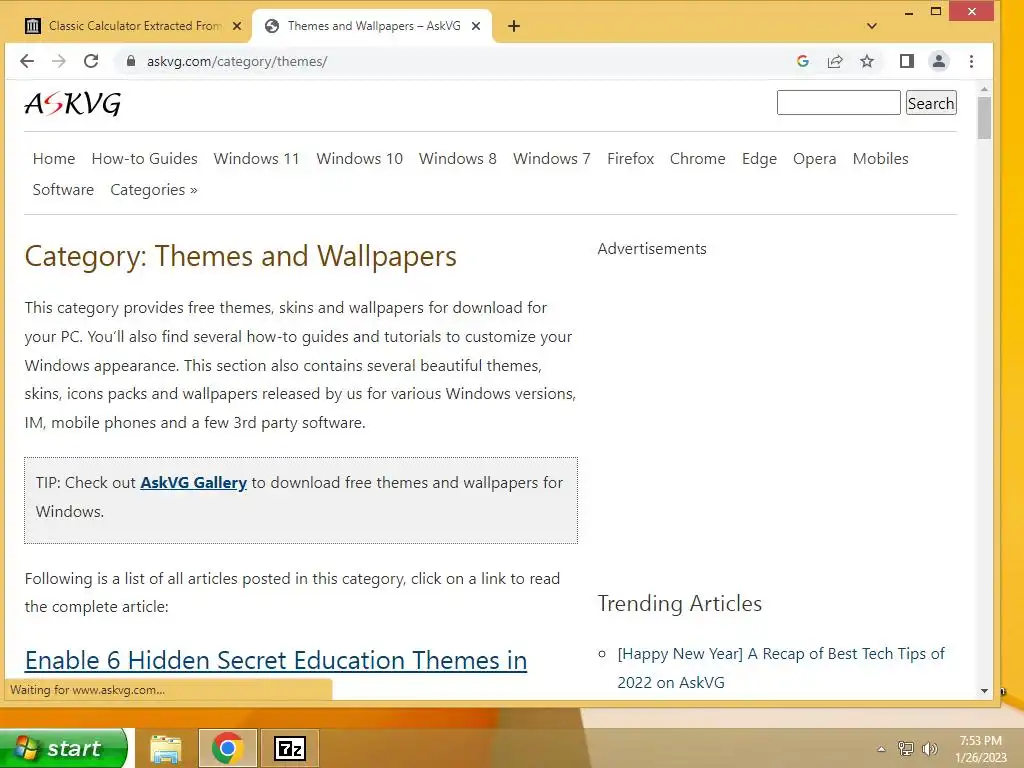Go to Windows 7 section
Viewport: 1024px width, 768px height.
[552, 159]
